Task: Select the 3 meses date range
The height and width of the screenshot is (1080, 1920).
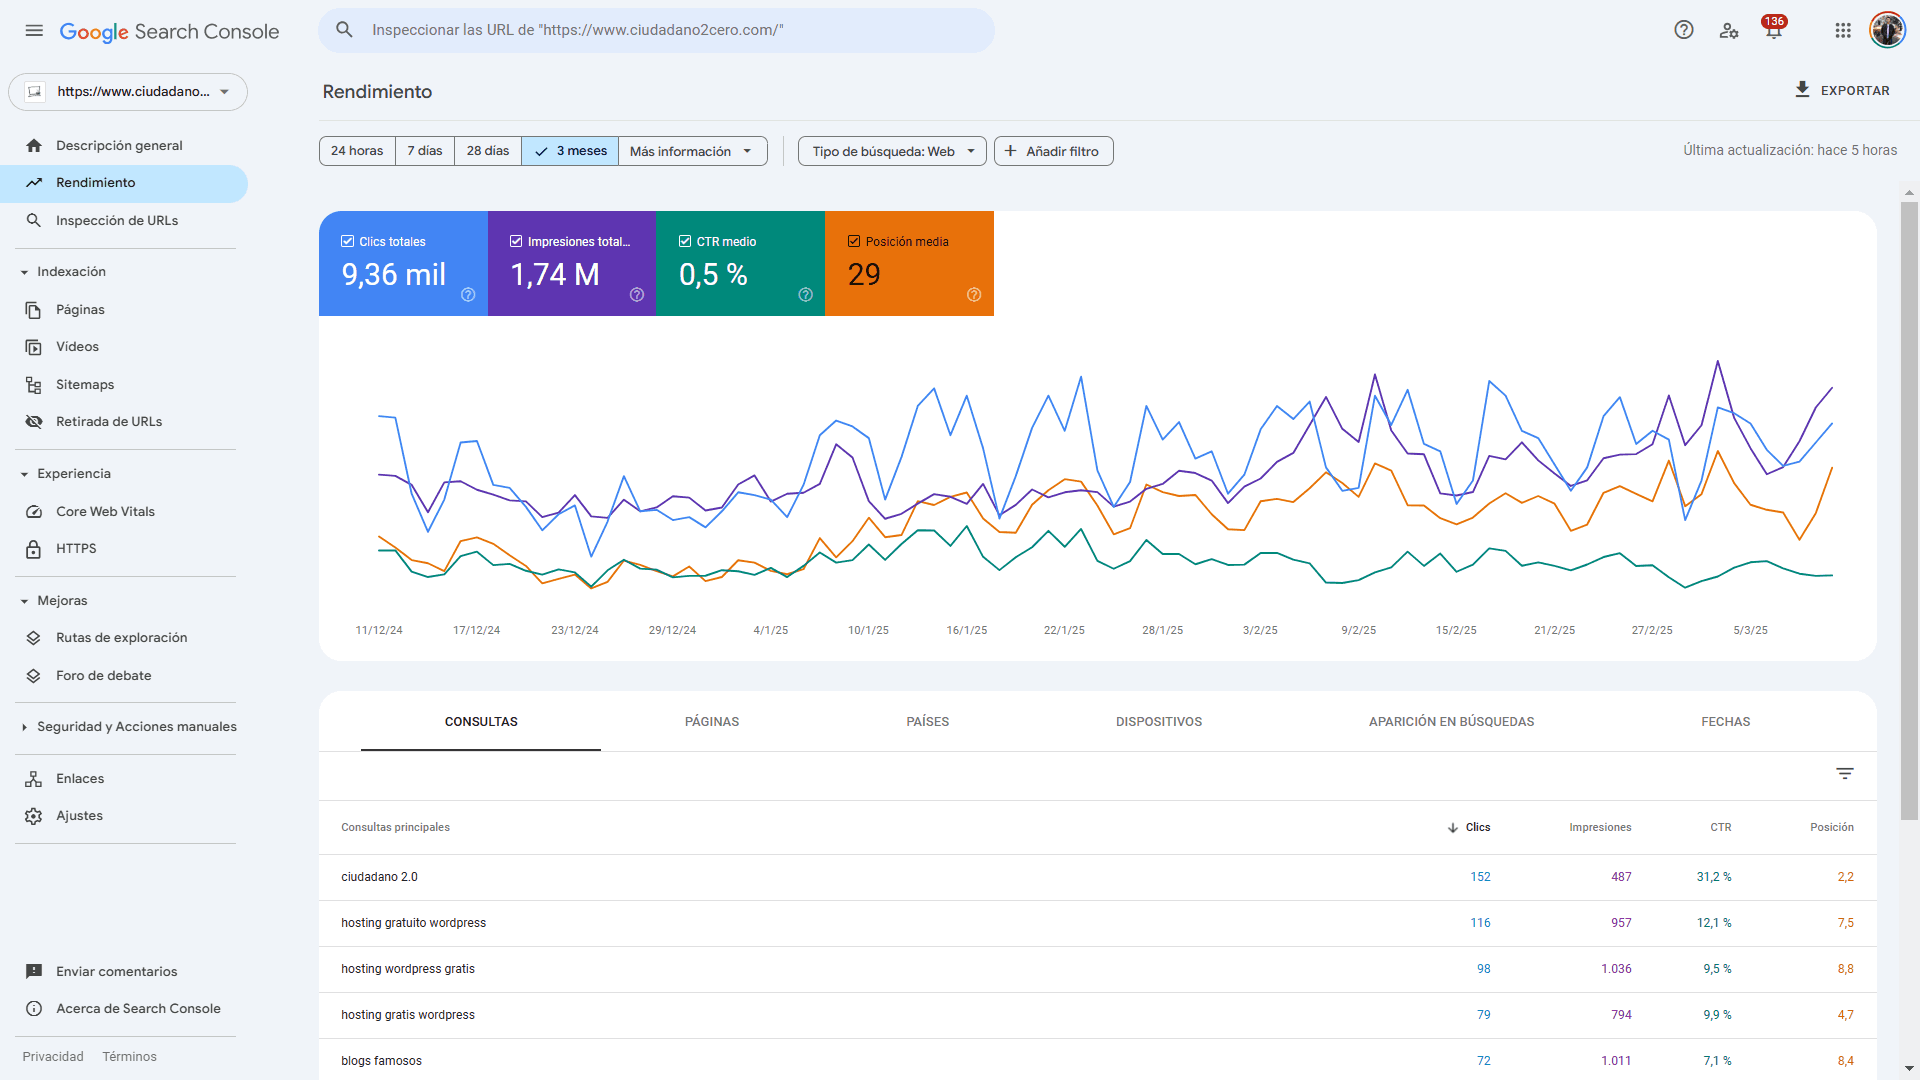Action: coord(570,151)
